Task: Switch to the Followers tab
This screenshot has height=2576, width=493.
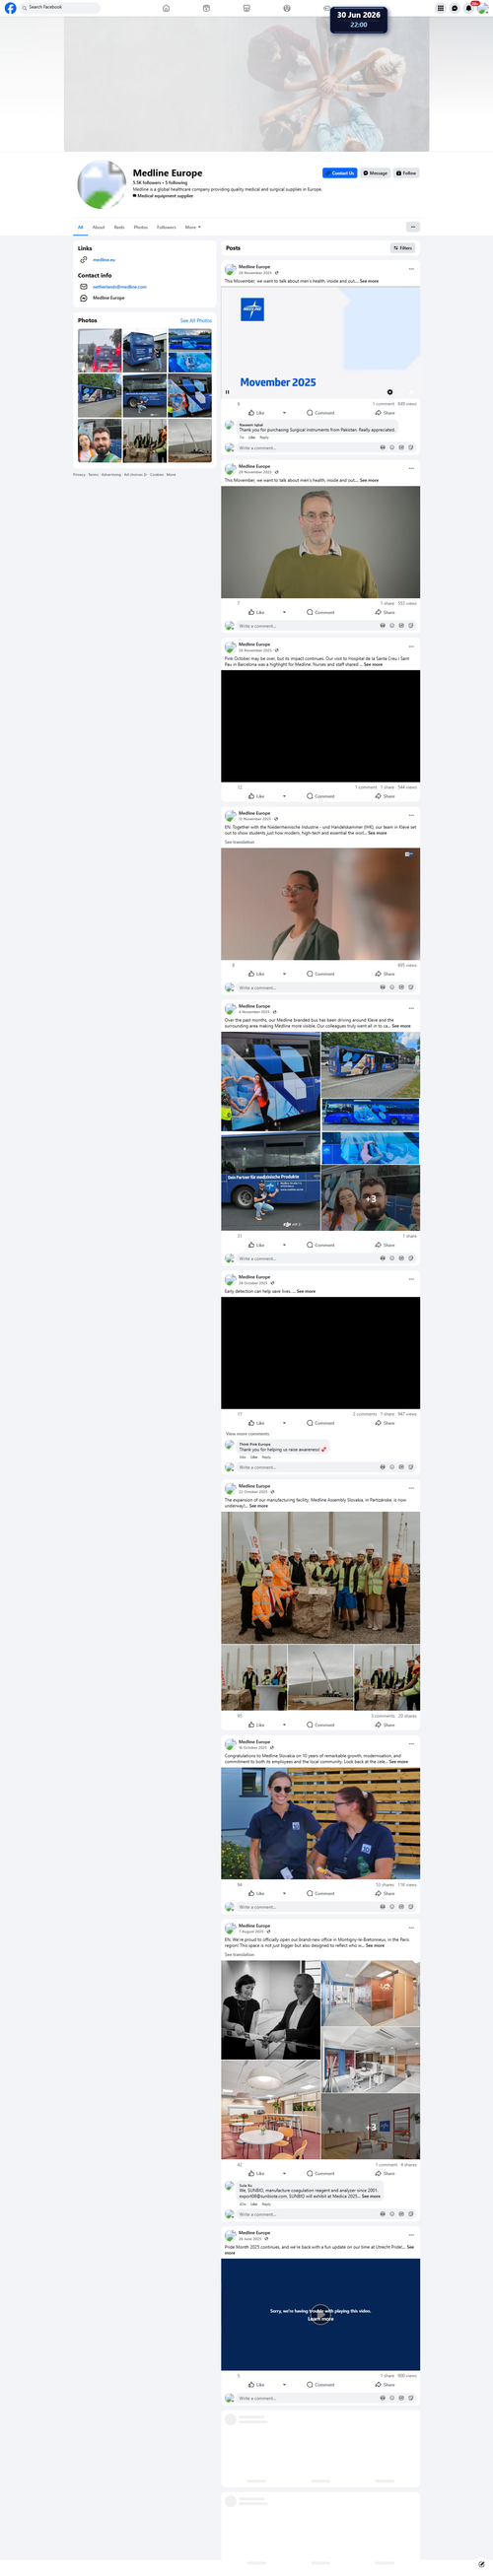Action: tap(166, 227)
